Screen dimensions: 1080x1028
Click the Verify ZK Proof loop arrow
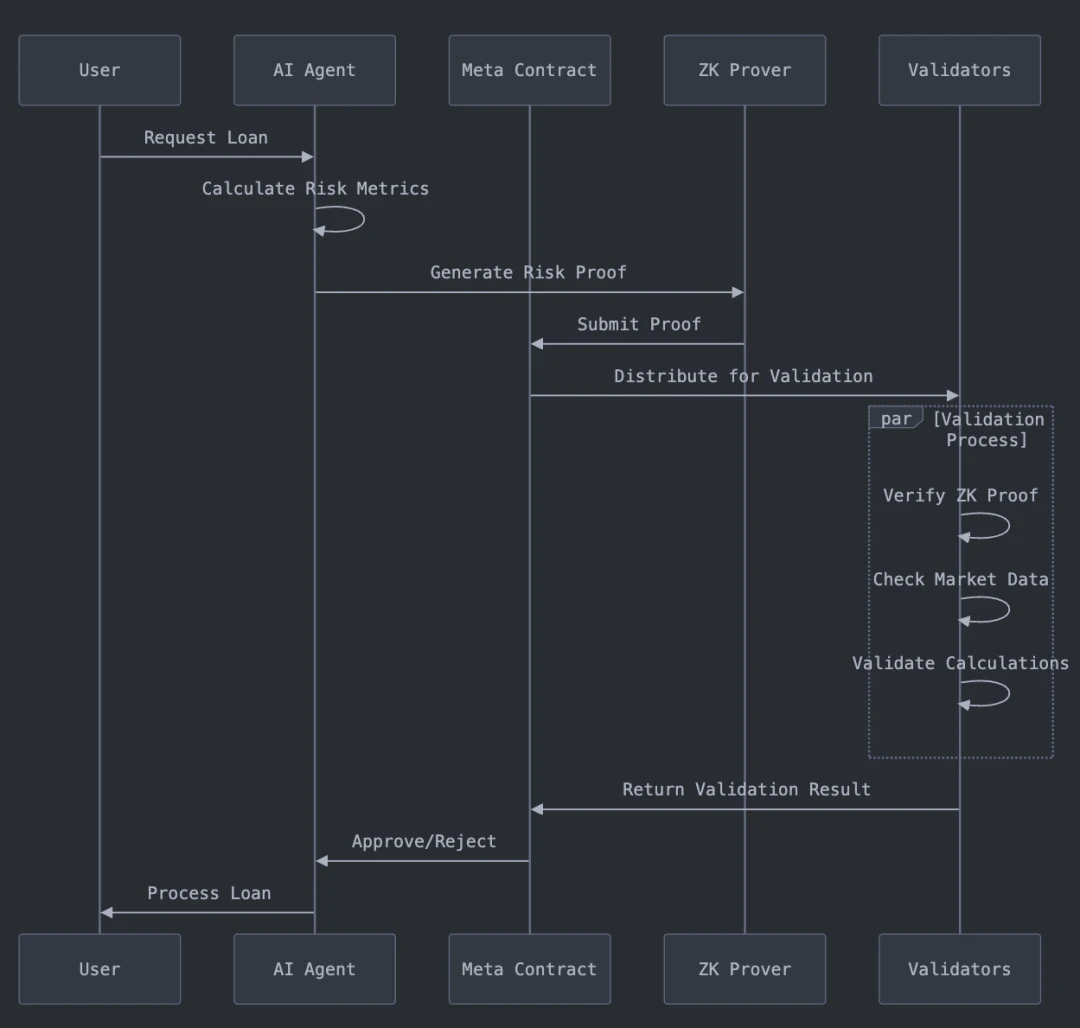[x=995, y=526]
